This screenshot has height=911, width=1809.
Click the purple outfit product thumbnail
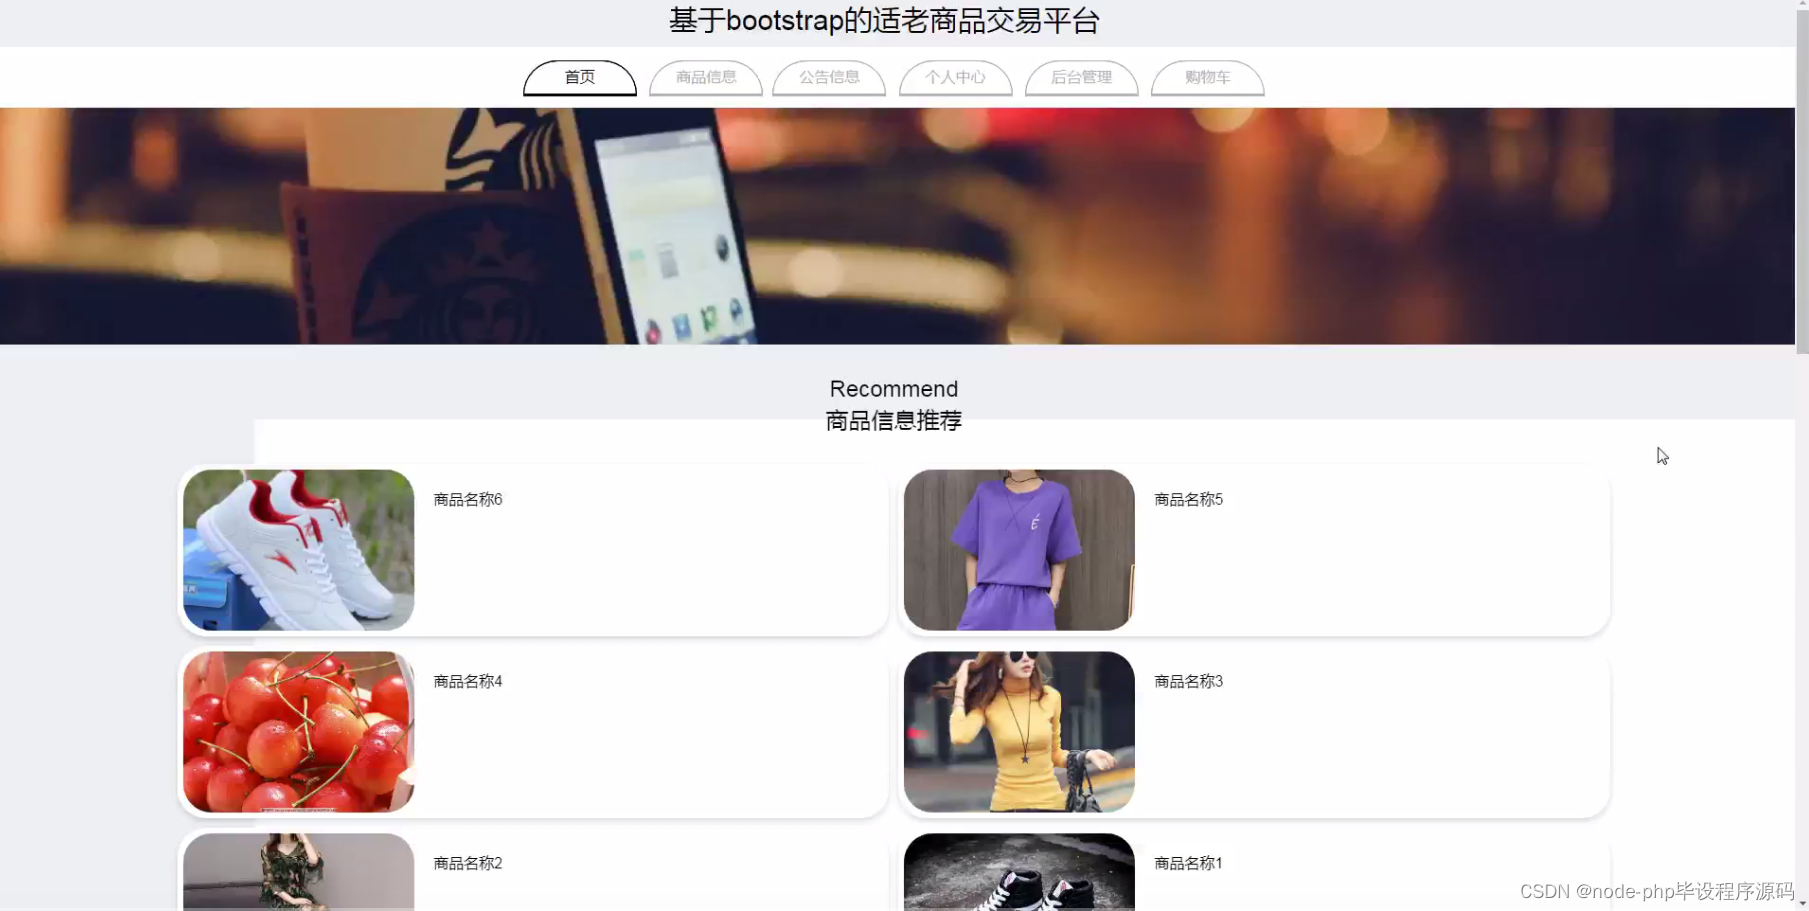point(1017,550)
